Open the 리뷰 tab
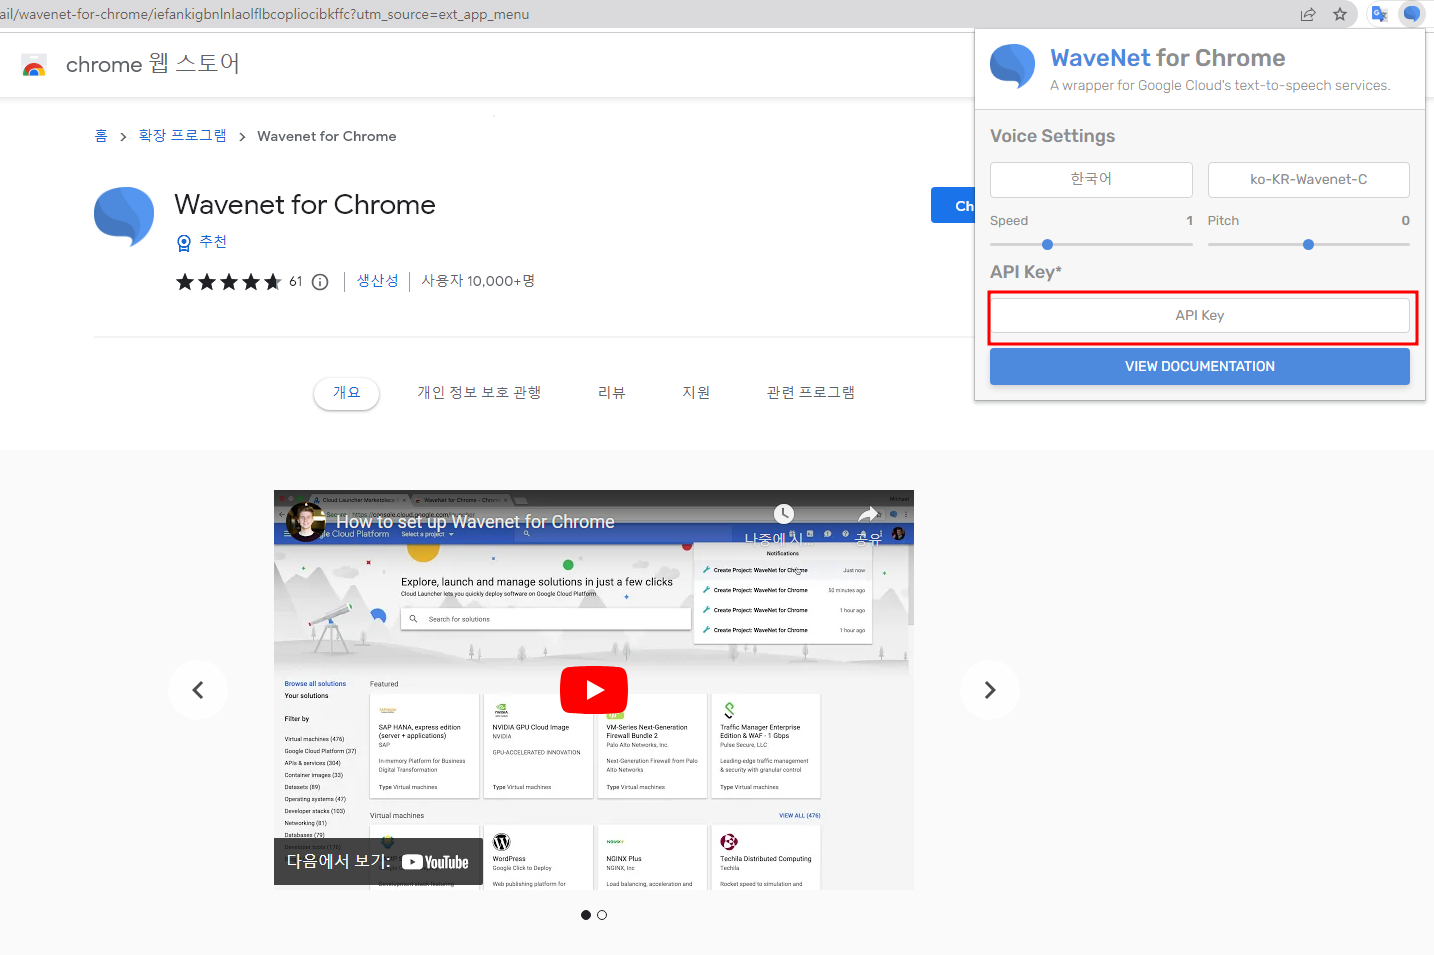 pyautogui.click(x=612, y=393)
